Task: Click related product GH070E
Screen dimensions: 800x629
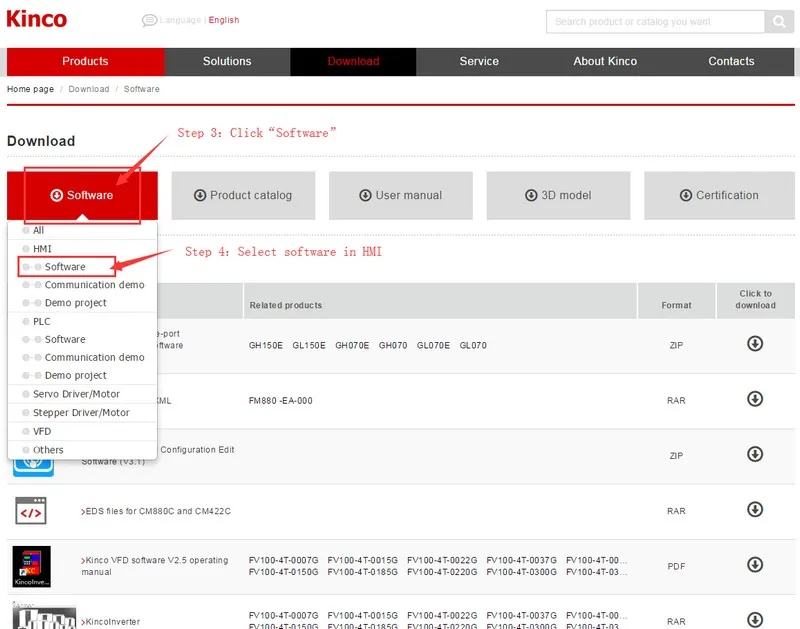Action: click(352, 345)
